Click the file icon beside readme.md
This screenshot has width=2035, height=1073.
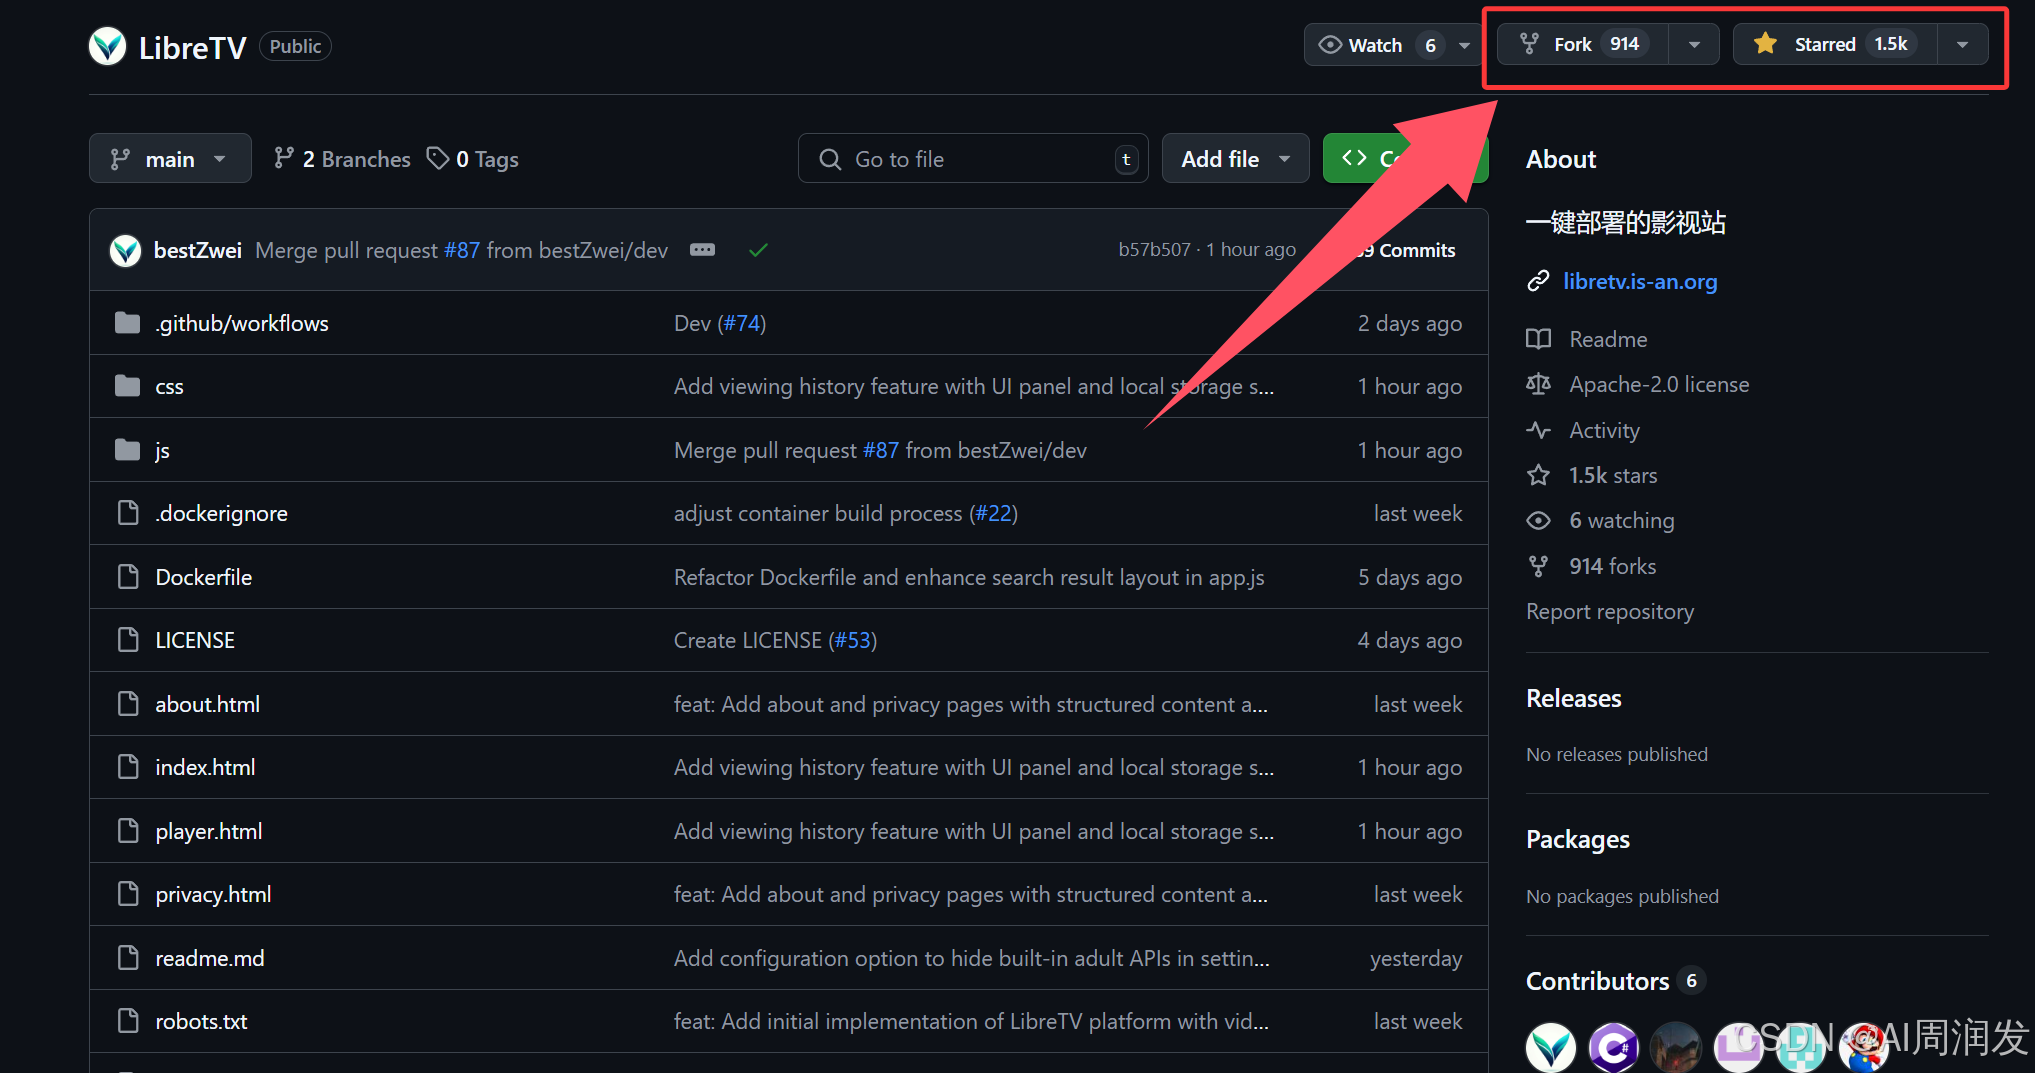[x=128, y=957]
